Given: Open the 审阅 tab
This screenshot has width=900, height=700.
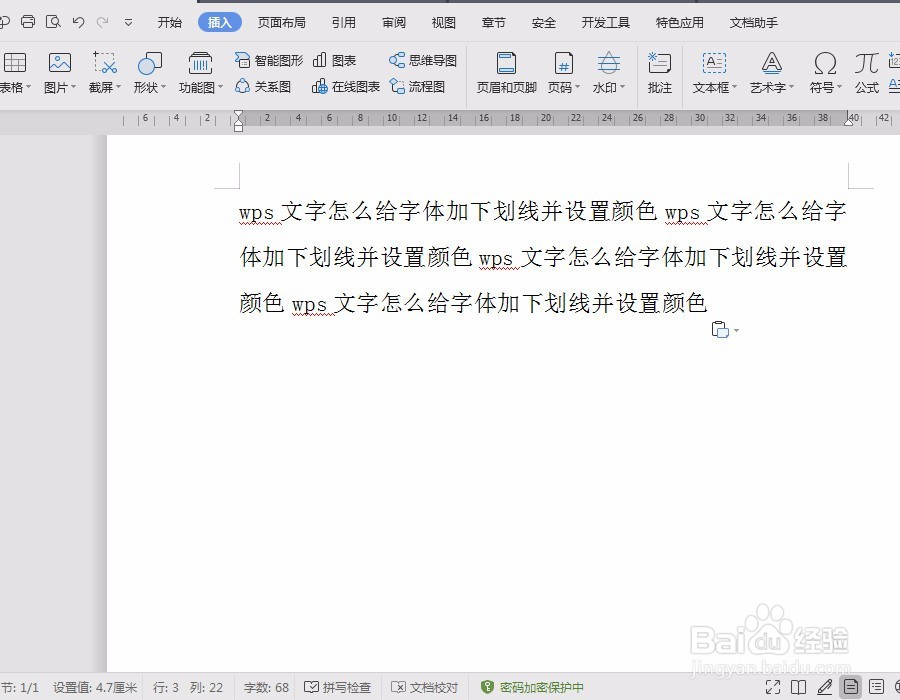Looking at the screenshot, I should tap(394, 22).
